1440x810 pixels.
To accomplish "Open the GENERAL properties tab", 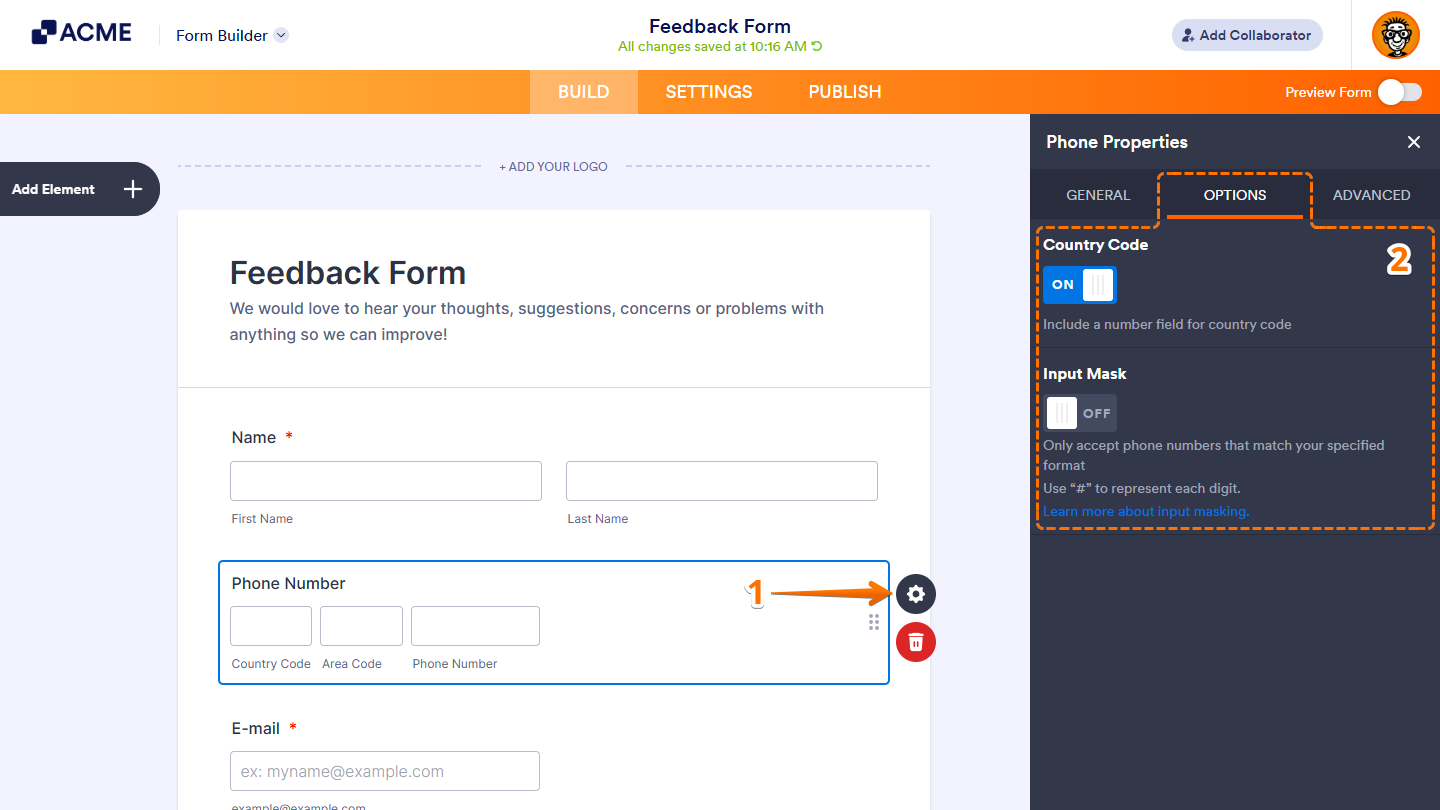I will (1097, 195).
